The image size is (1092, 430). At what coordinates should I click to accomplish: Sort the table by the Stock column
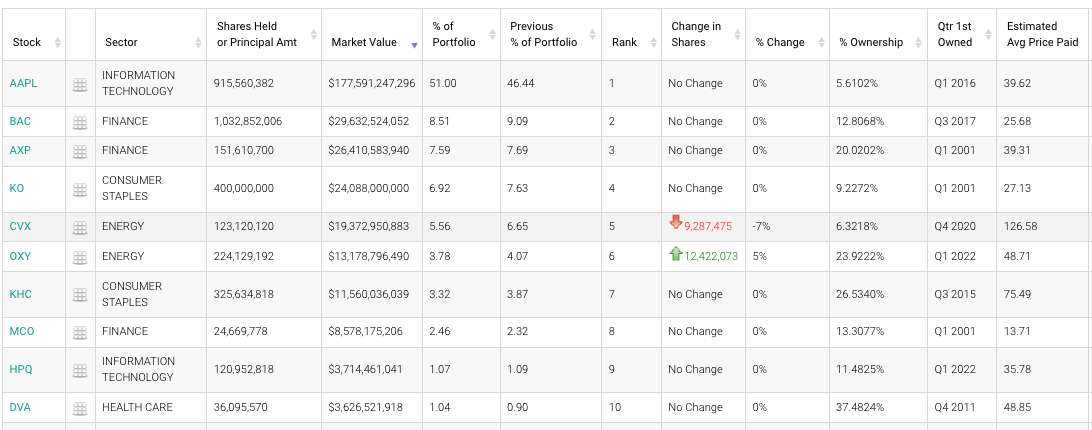pos(57,43)
